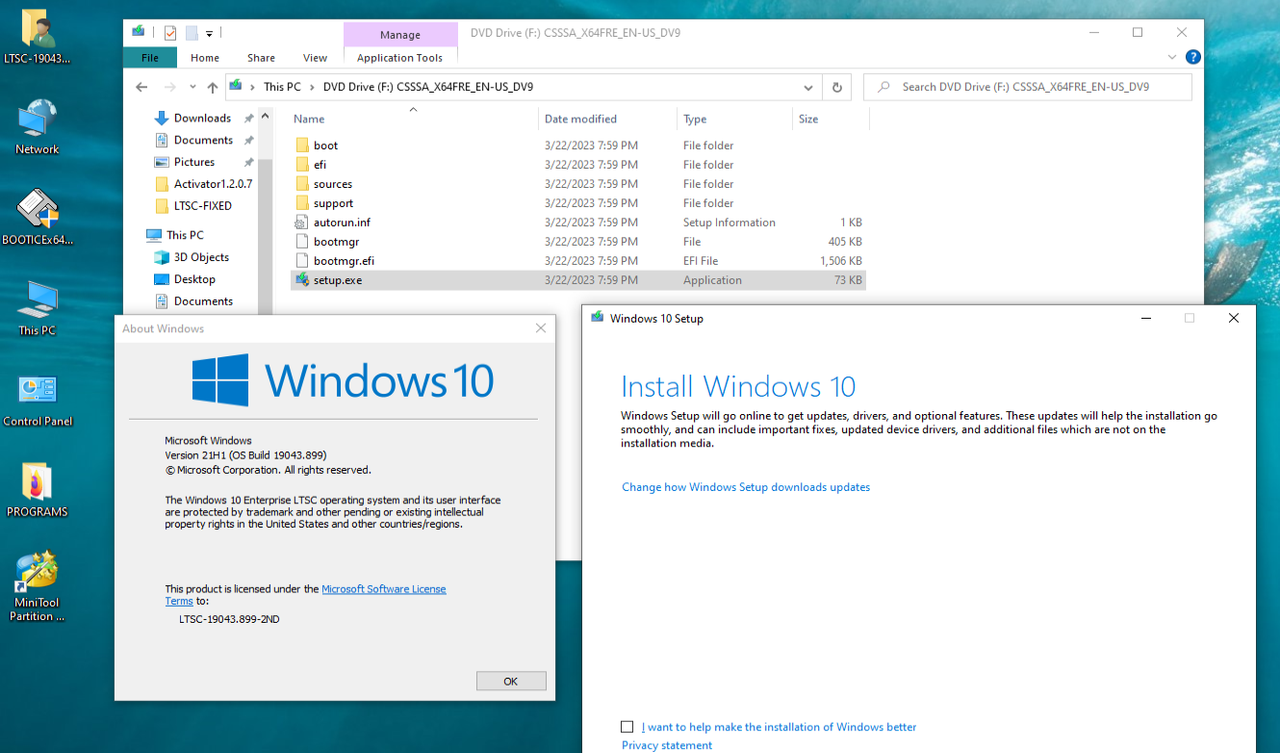The height and width of the screenshot is (753, 1280).
Task: Check 'I want to help make installation better'
Action: click(627, 727)
